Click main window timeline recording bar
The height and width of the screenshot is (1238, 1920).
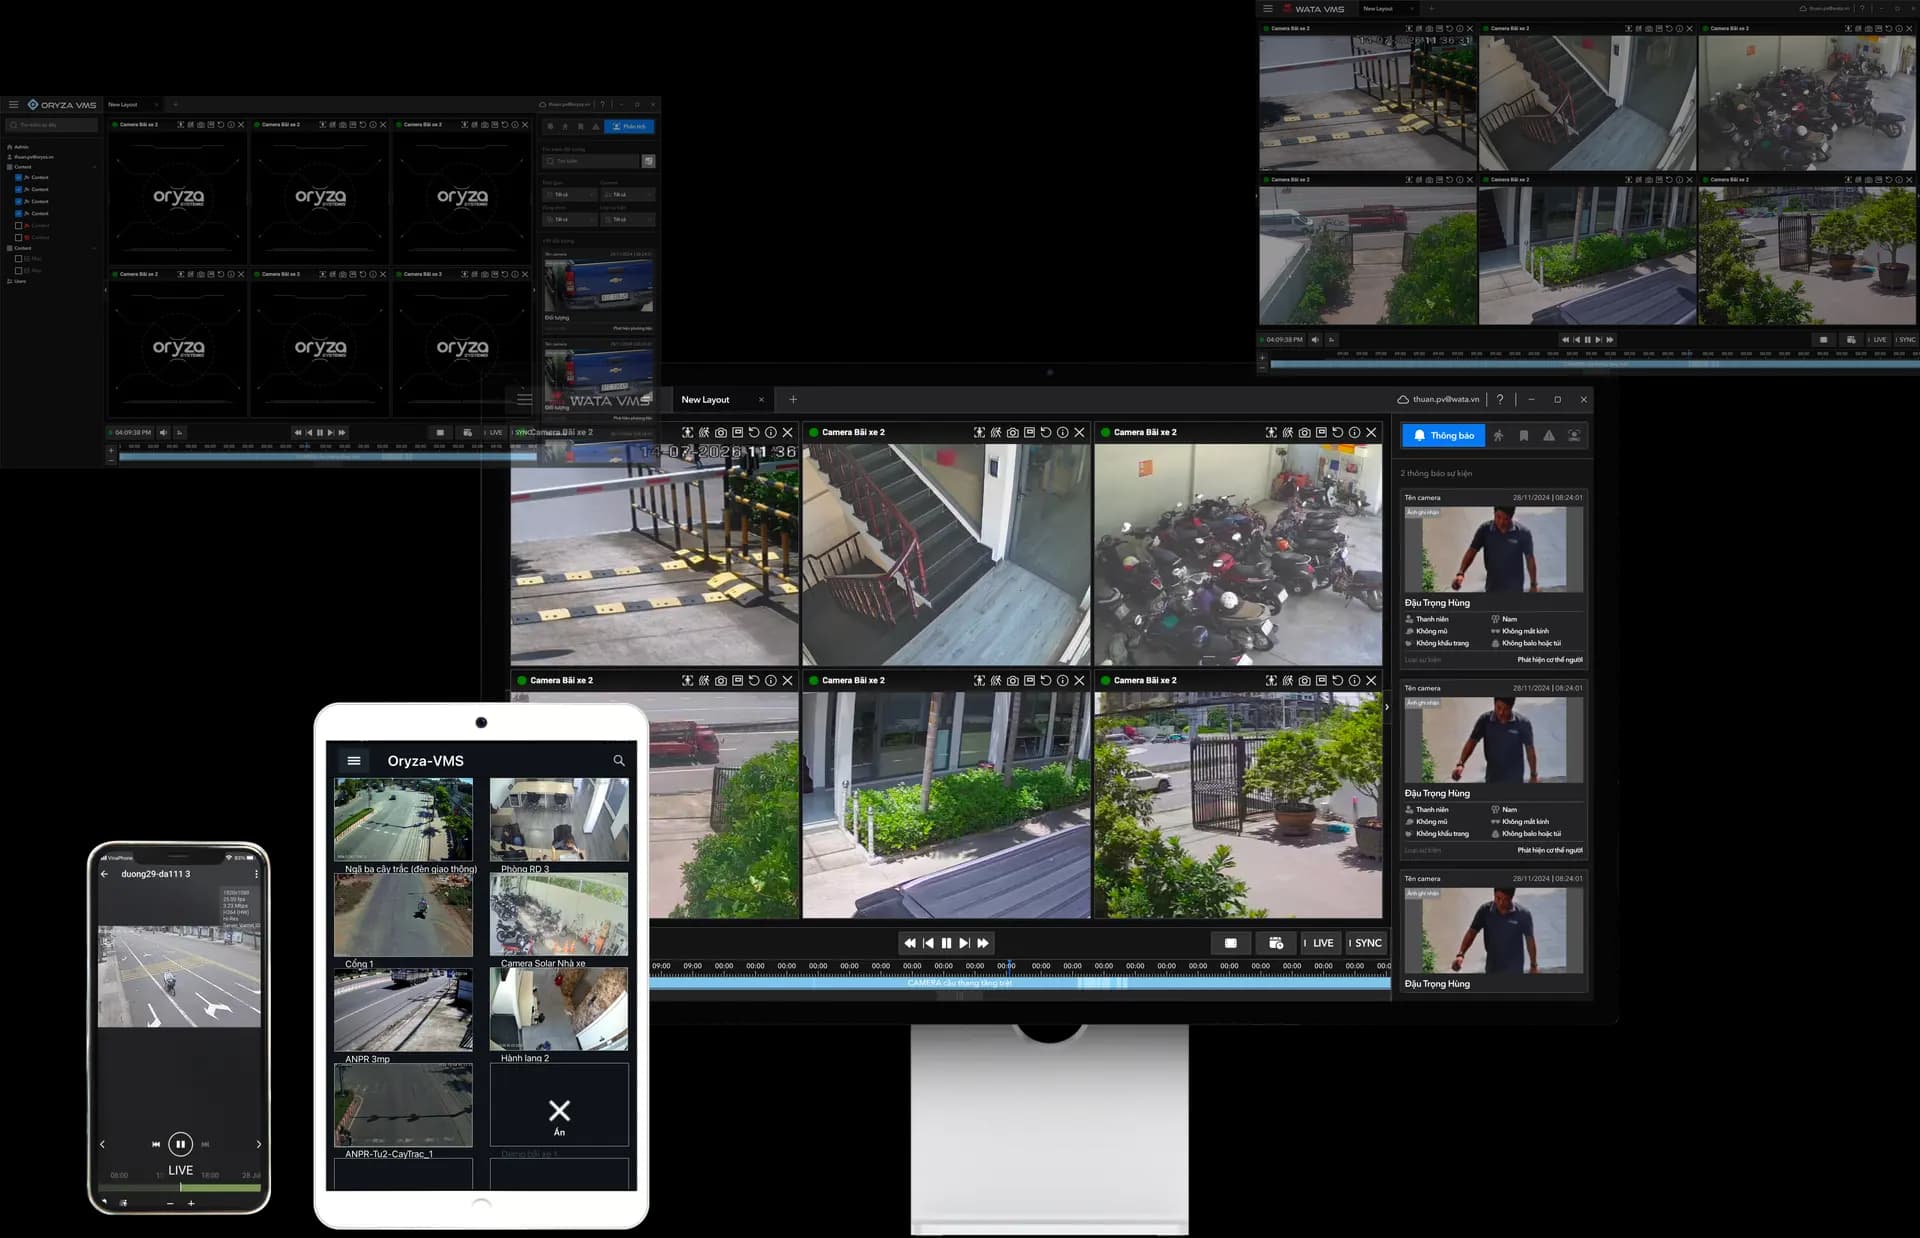pyautogui.click(x=1020, y=983)
